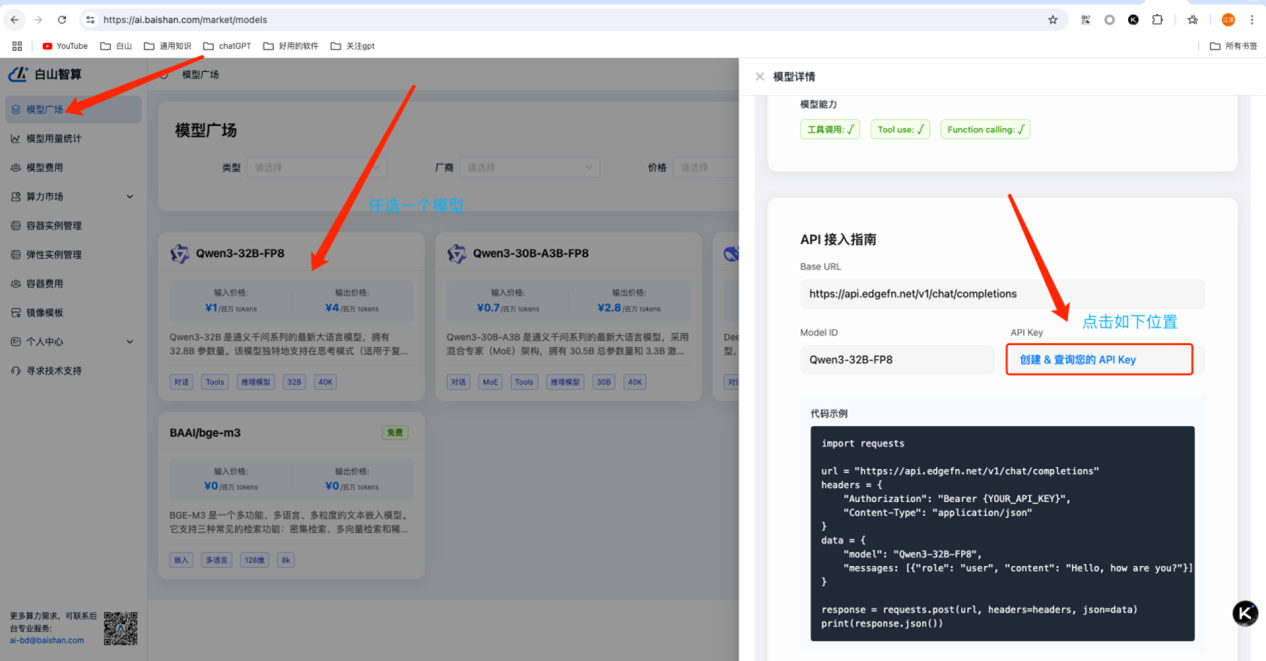The image size is (1266, 661).
Task: Open the 厂商 filter dropdown
Action: point(530,168)
